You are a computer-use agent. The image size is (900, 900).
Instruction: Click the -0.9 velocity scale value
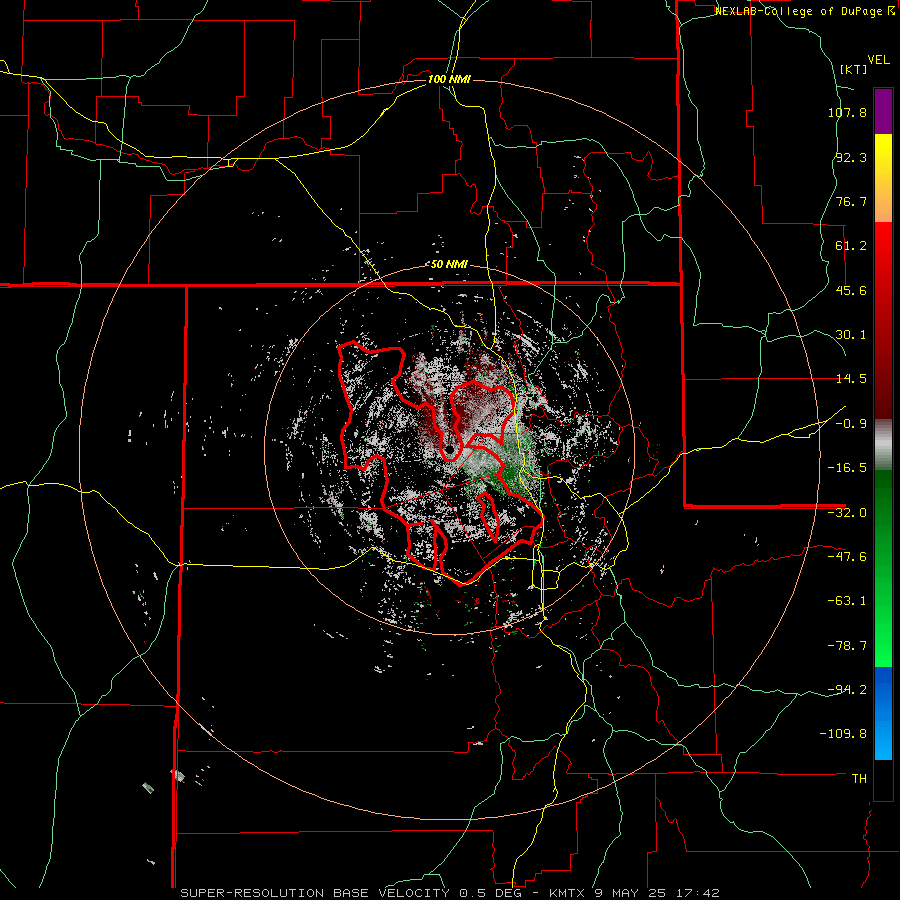point(851,424)
